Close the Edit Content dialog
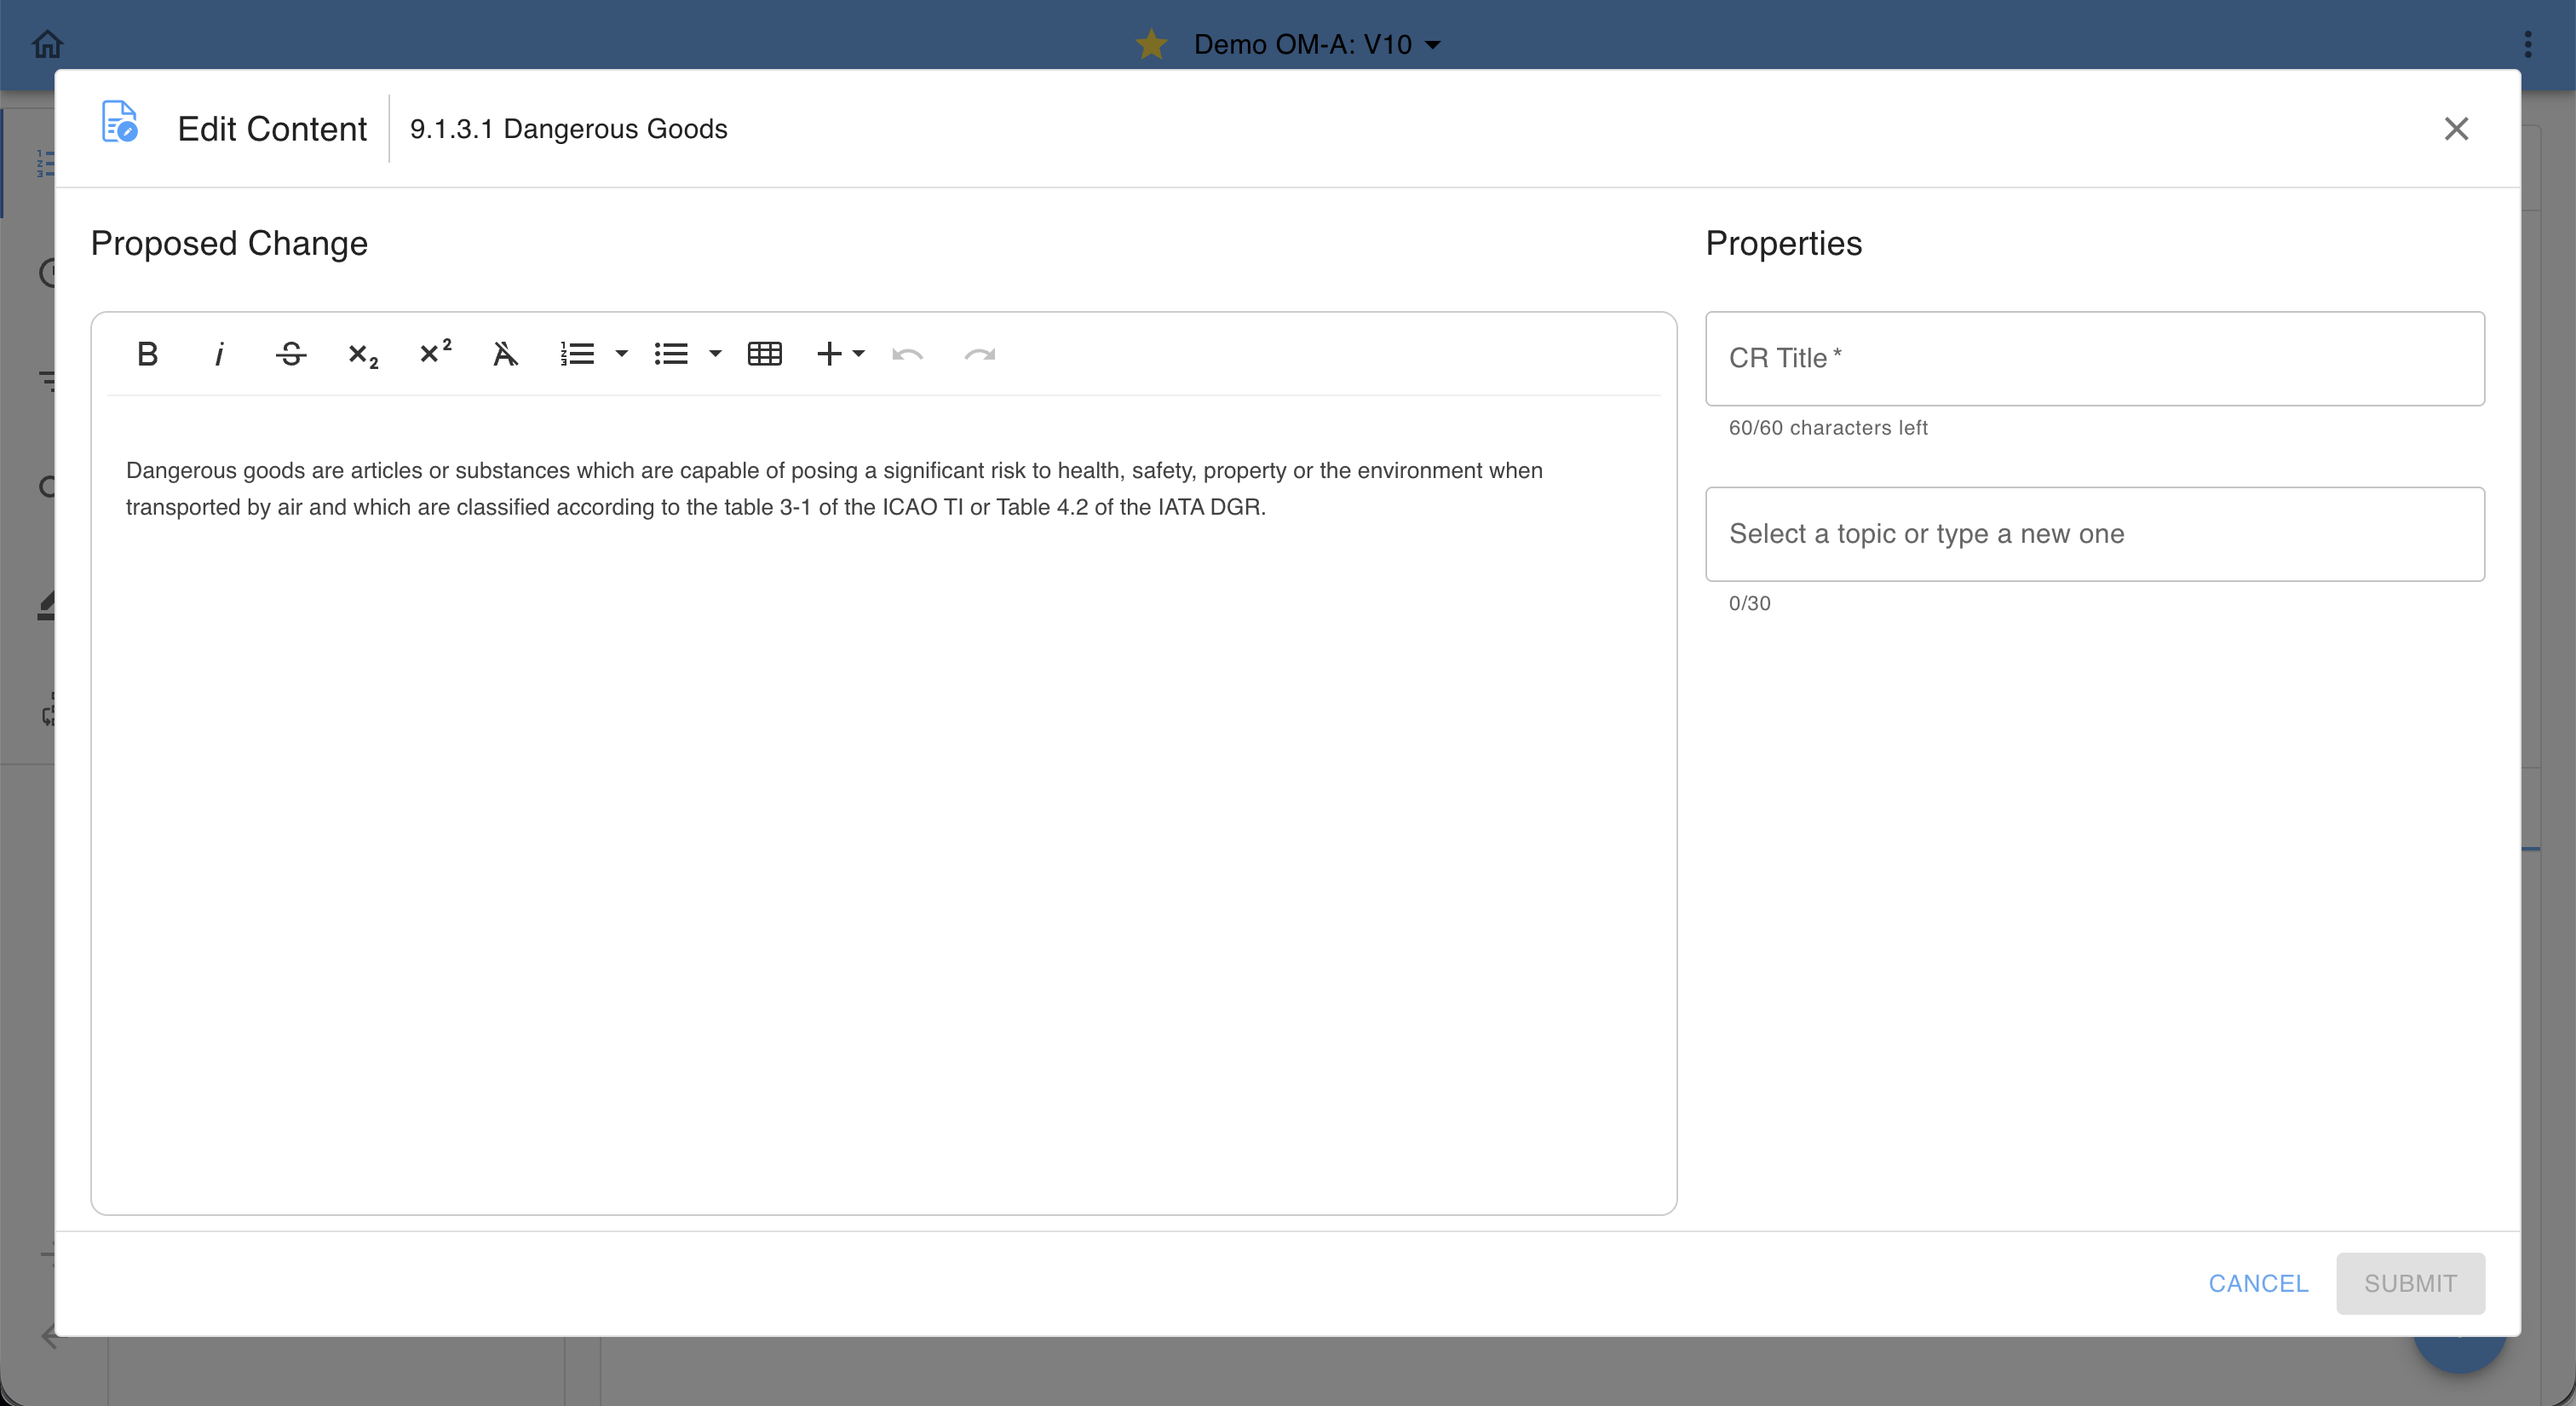 click(2456, 129)
